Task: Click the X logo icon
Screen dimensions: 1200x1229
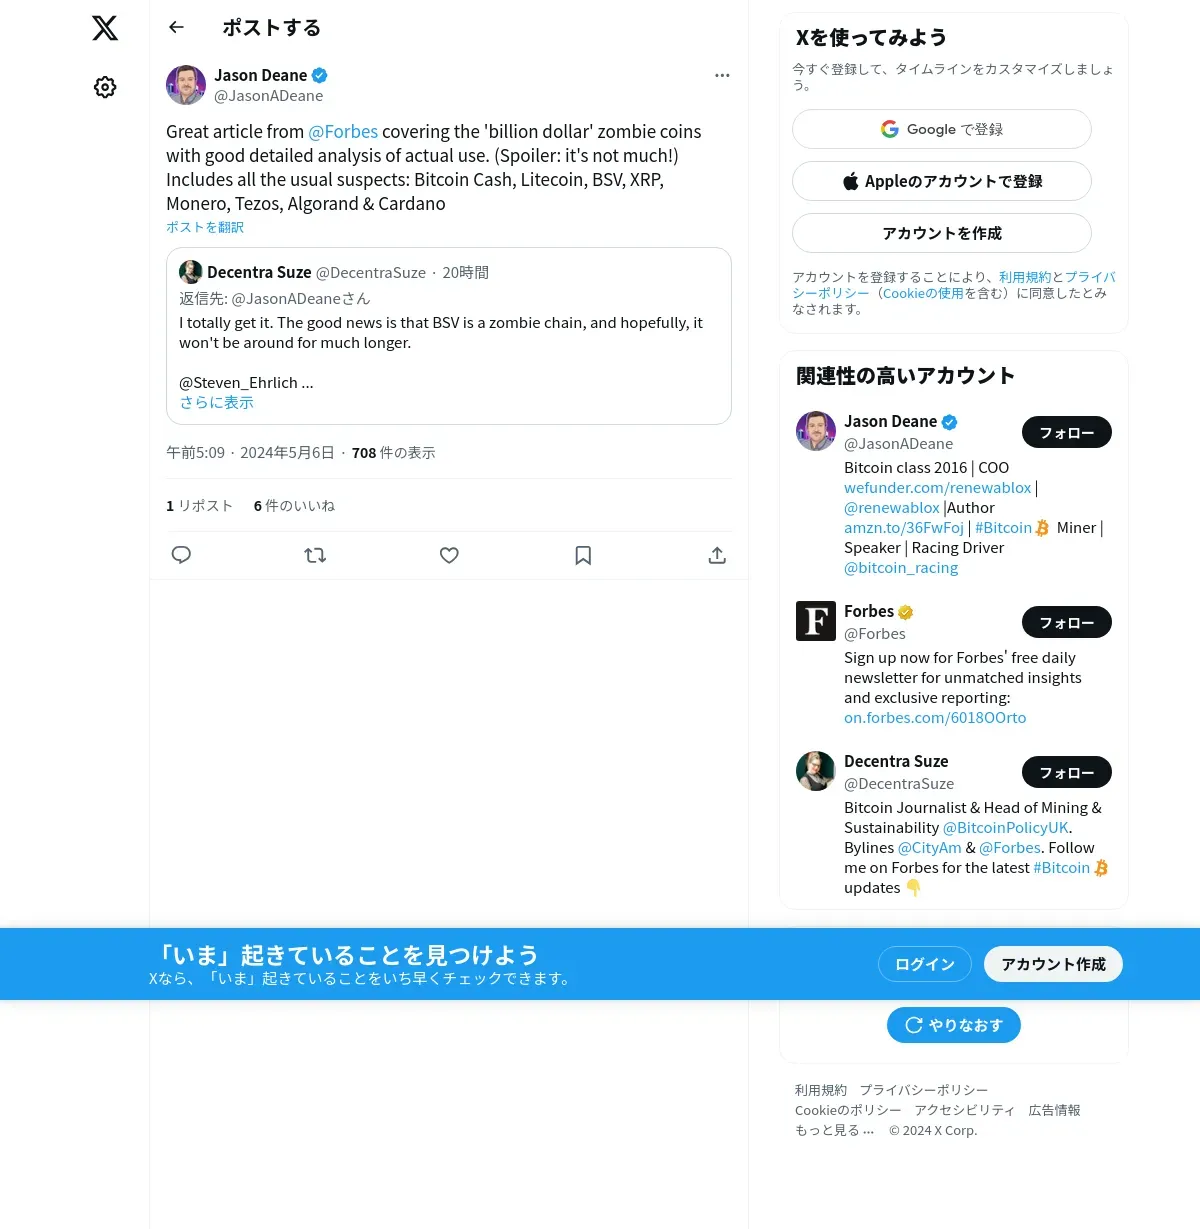Action: click(105, 28)
